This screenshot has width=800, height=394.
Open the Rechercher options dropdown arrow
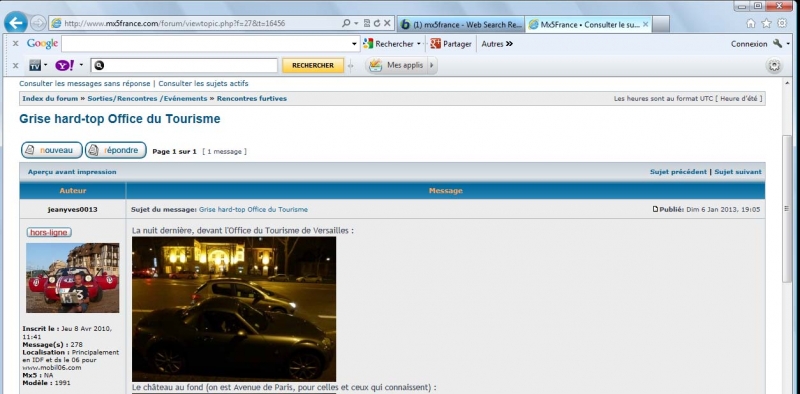pos(418,44)
